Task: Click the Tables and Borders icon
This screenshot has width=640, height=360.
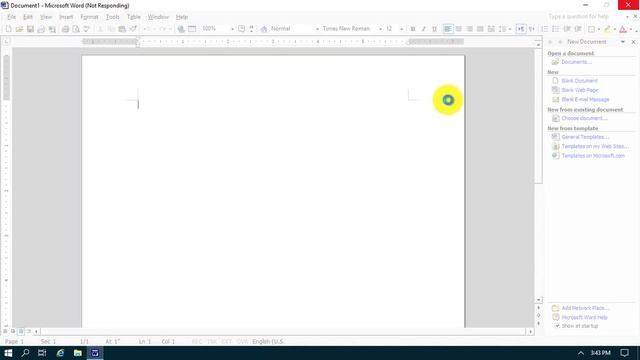Action: click(x=192, y=29)
